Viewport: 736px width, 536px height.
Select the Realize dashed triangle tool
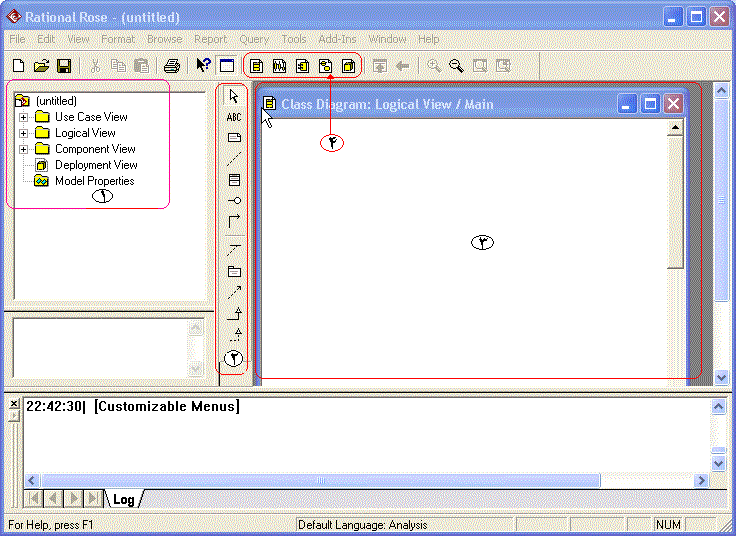click(235, 335)
